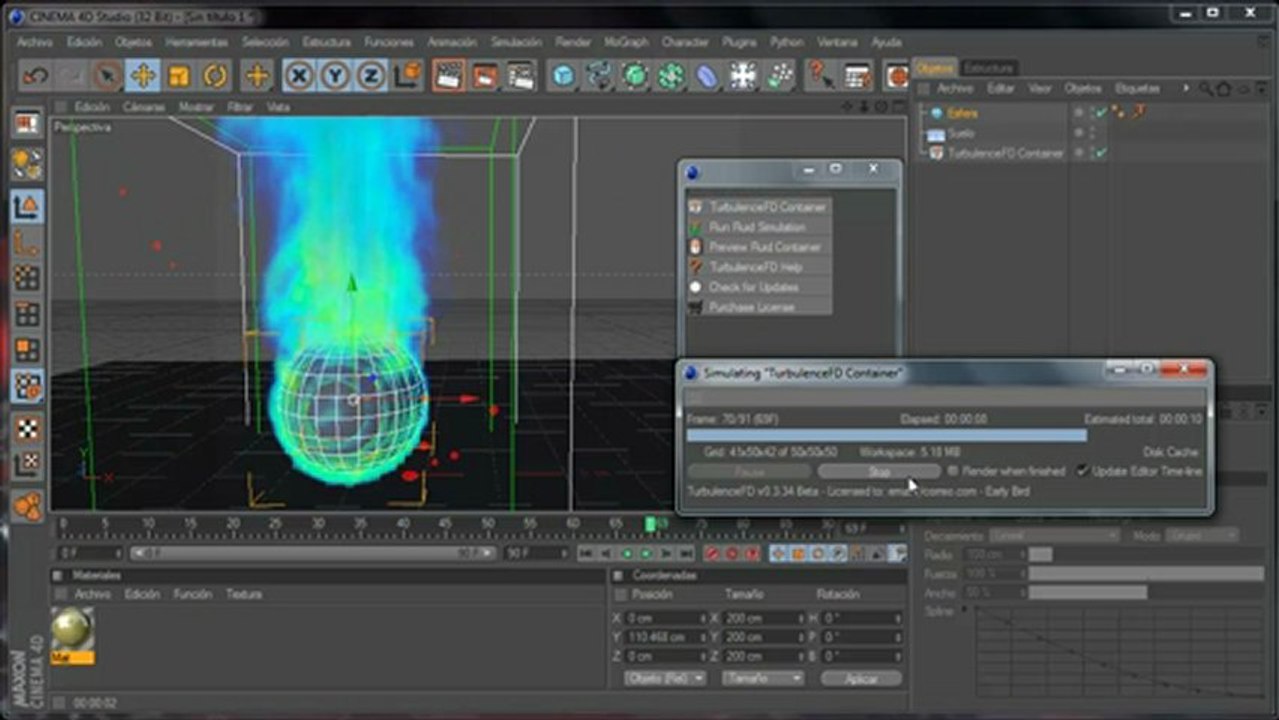
Task: Open viewport Cámaras menu
Action: point(144,106)
